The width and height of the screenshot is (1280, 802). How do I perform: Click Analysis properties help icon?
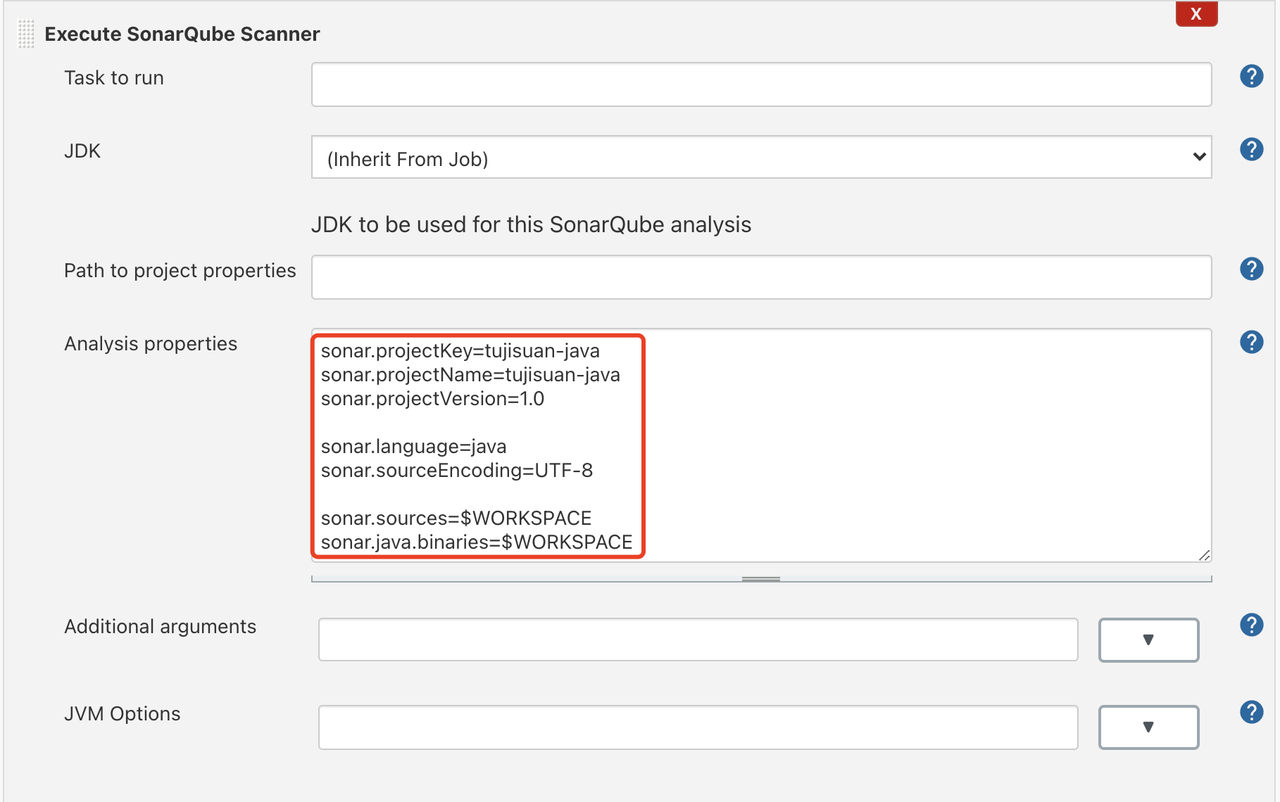pos(1251,342)
